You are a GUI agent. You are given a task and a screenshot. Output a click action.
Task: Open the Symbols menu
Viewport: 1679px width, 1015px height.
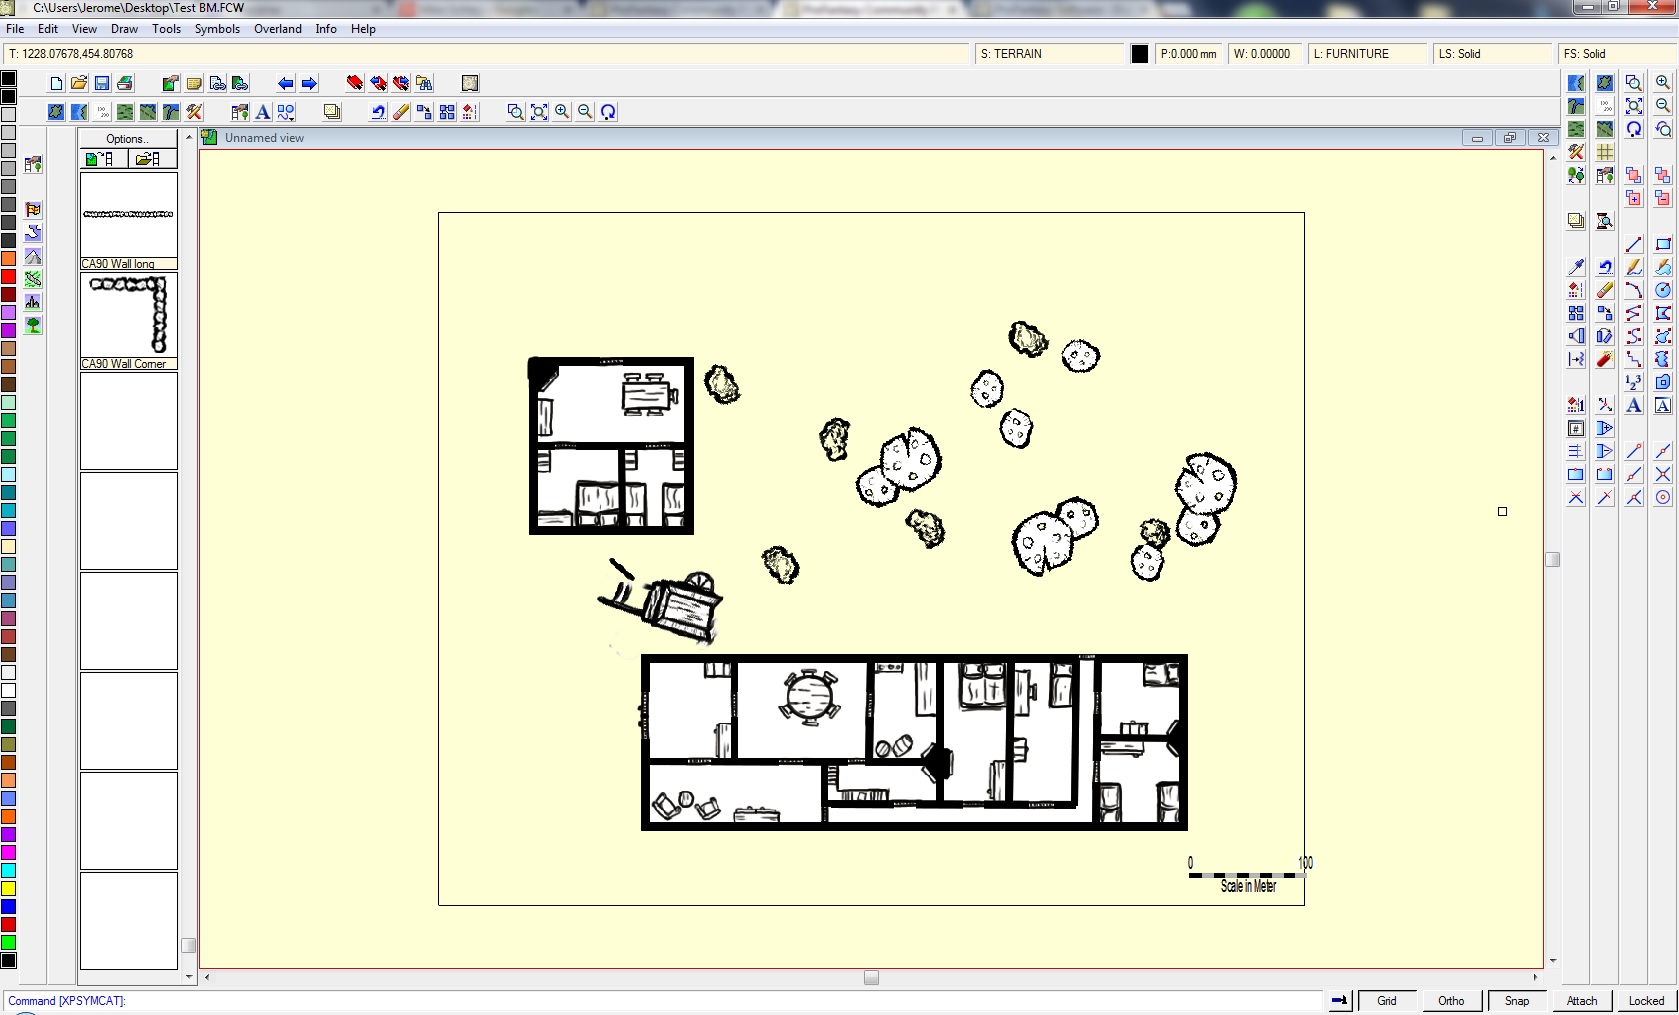click(217, 29)
